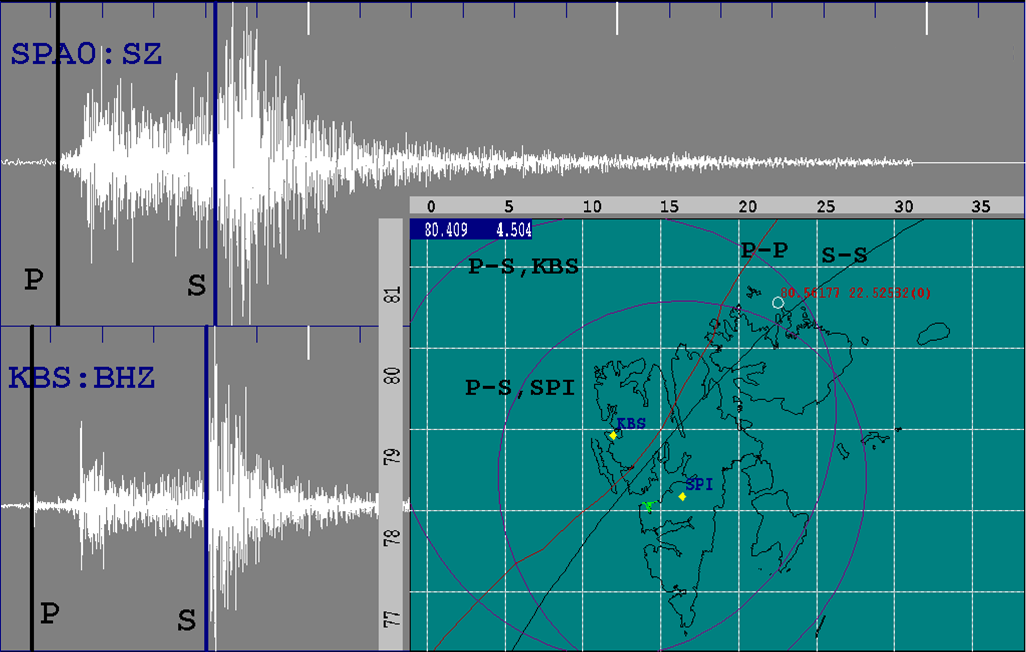
Task: Click the S-S hyperbola label
Action: [844, 255]
